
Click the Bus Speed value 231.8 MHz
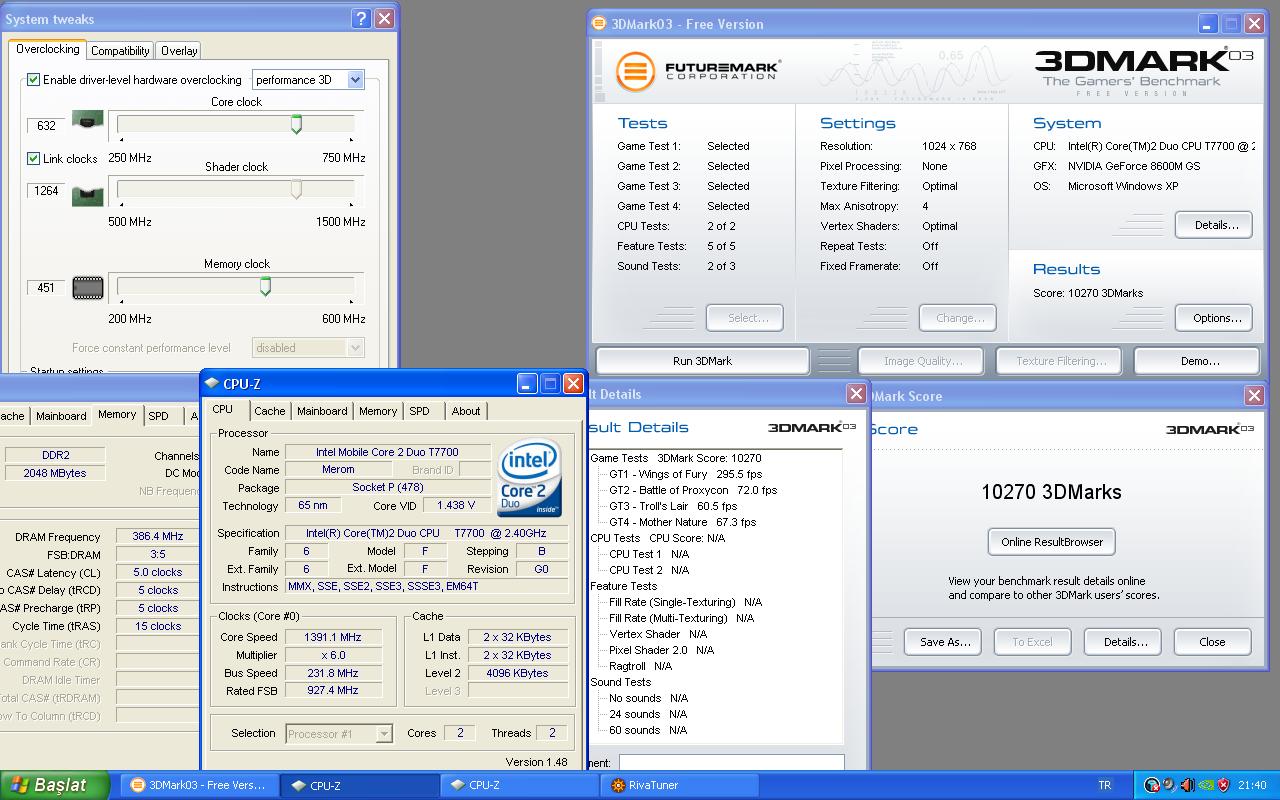click(x=333, y=673)
